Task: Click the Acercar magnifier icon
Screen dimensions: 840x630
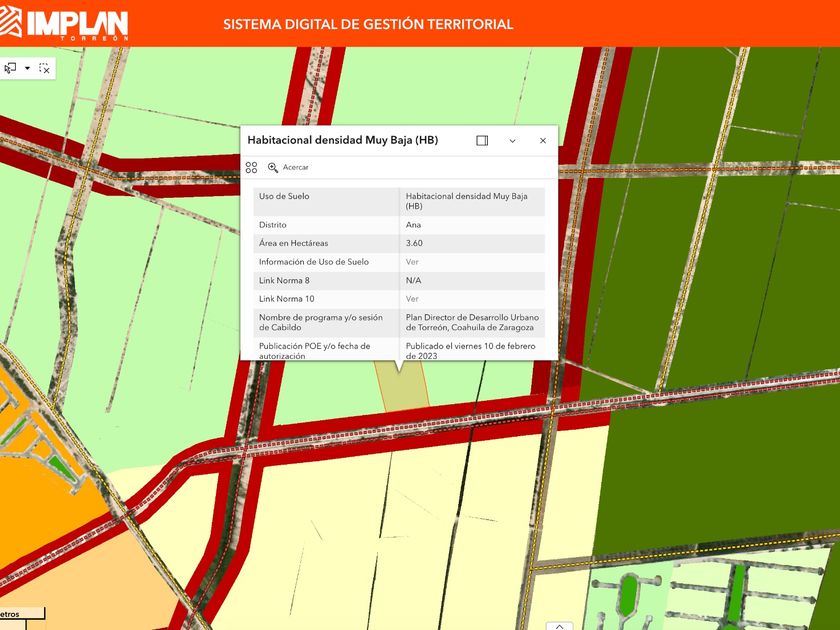Action: pyautogui.click(x=273, y=168)
